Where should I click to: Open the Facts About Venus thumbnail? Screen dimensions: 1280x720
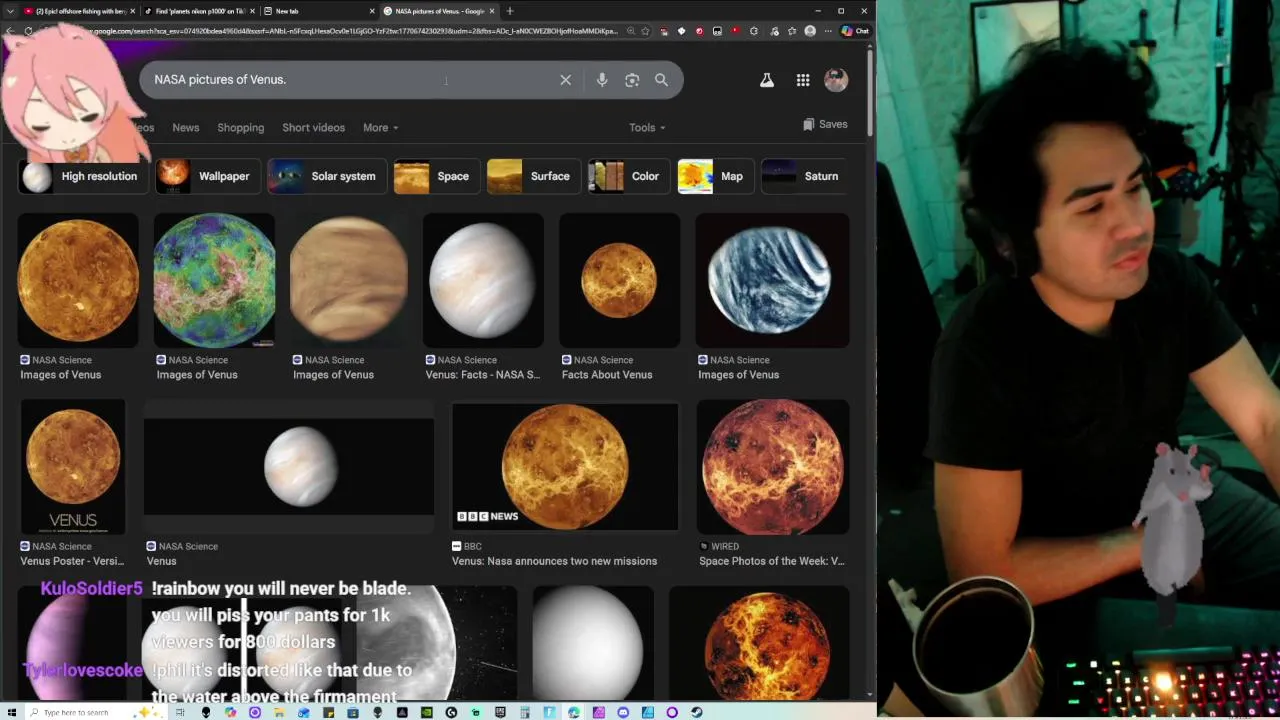point(619,281)
